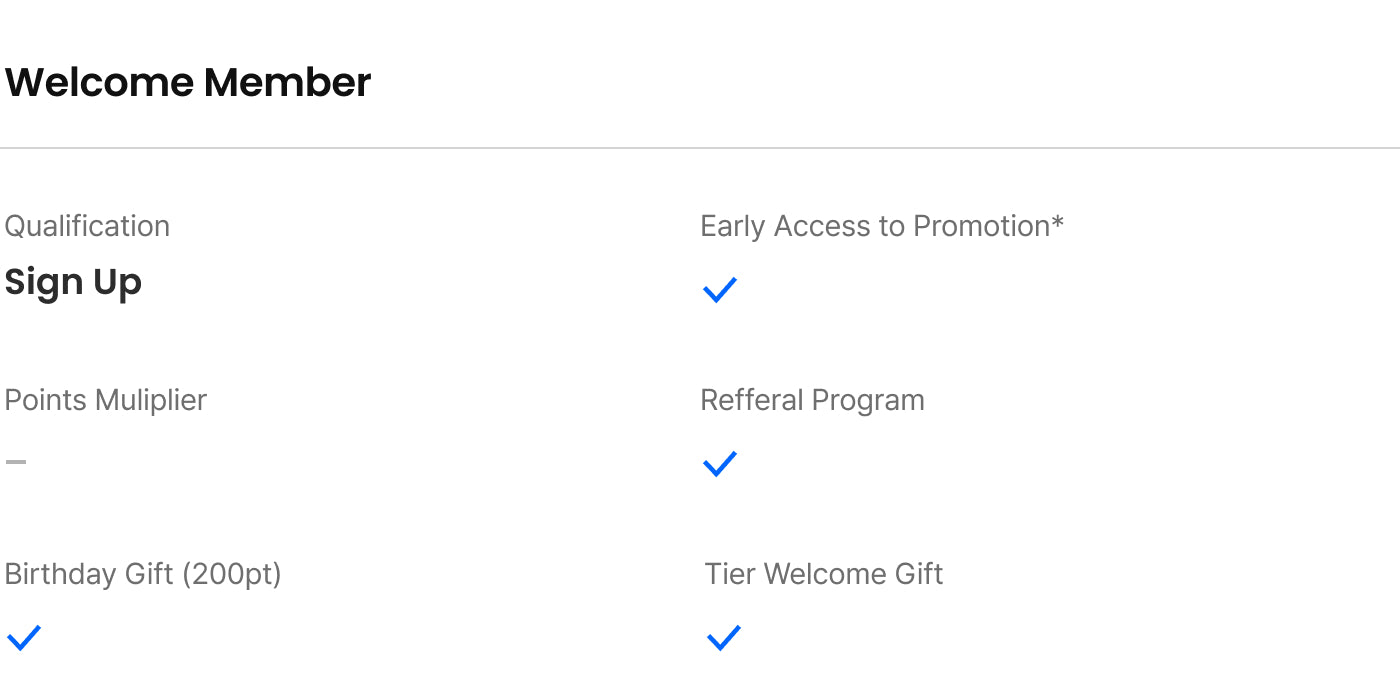Click the word Promotion in Early Access label
Image resolution: width=1400 pixels, height=700 pixels.
[981, 226]
